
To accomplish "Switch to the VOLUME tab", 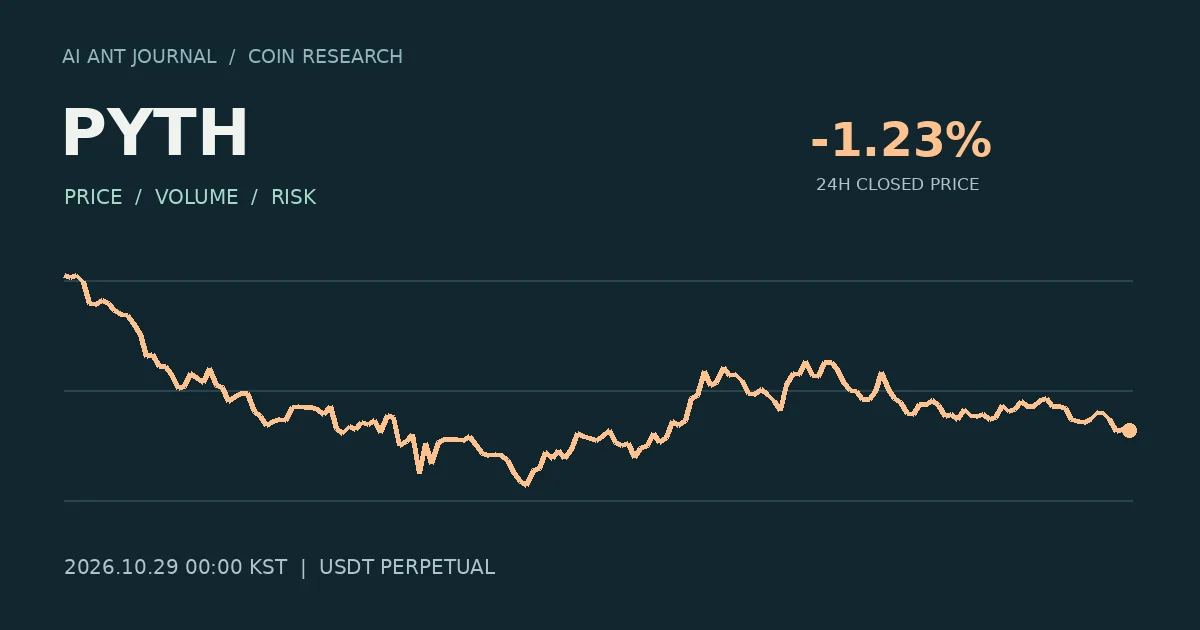I will click(197, 197).
